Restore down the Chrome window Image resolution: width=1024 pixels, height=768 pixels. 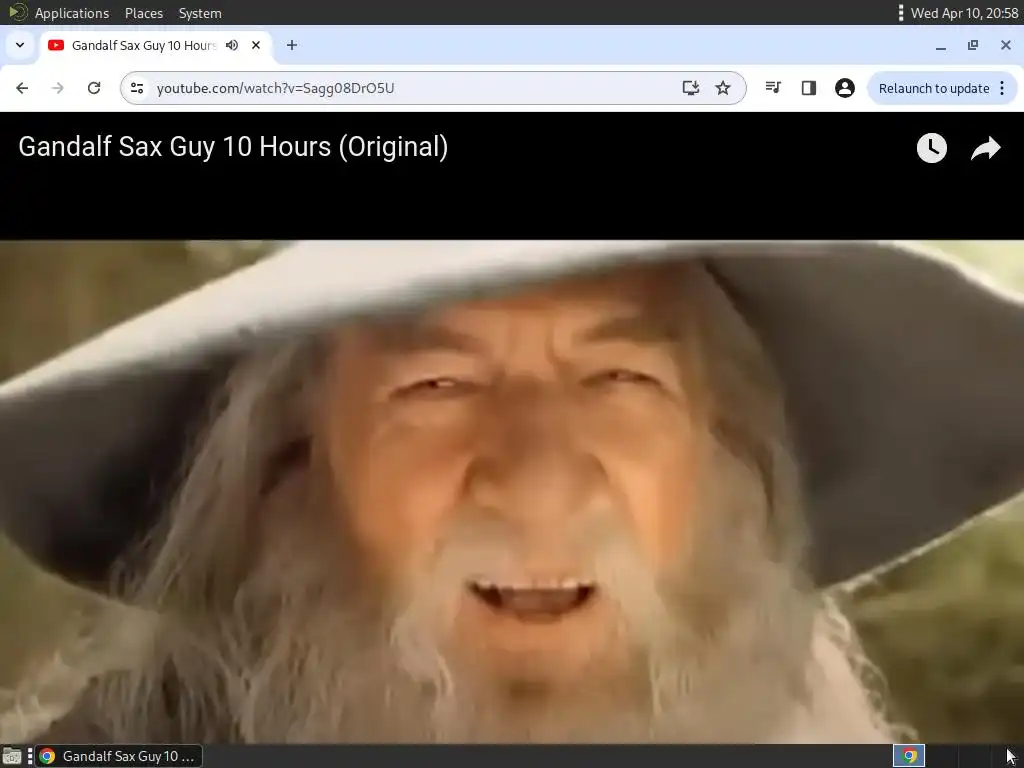(x=973, y=45)
